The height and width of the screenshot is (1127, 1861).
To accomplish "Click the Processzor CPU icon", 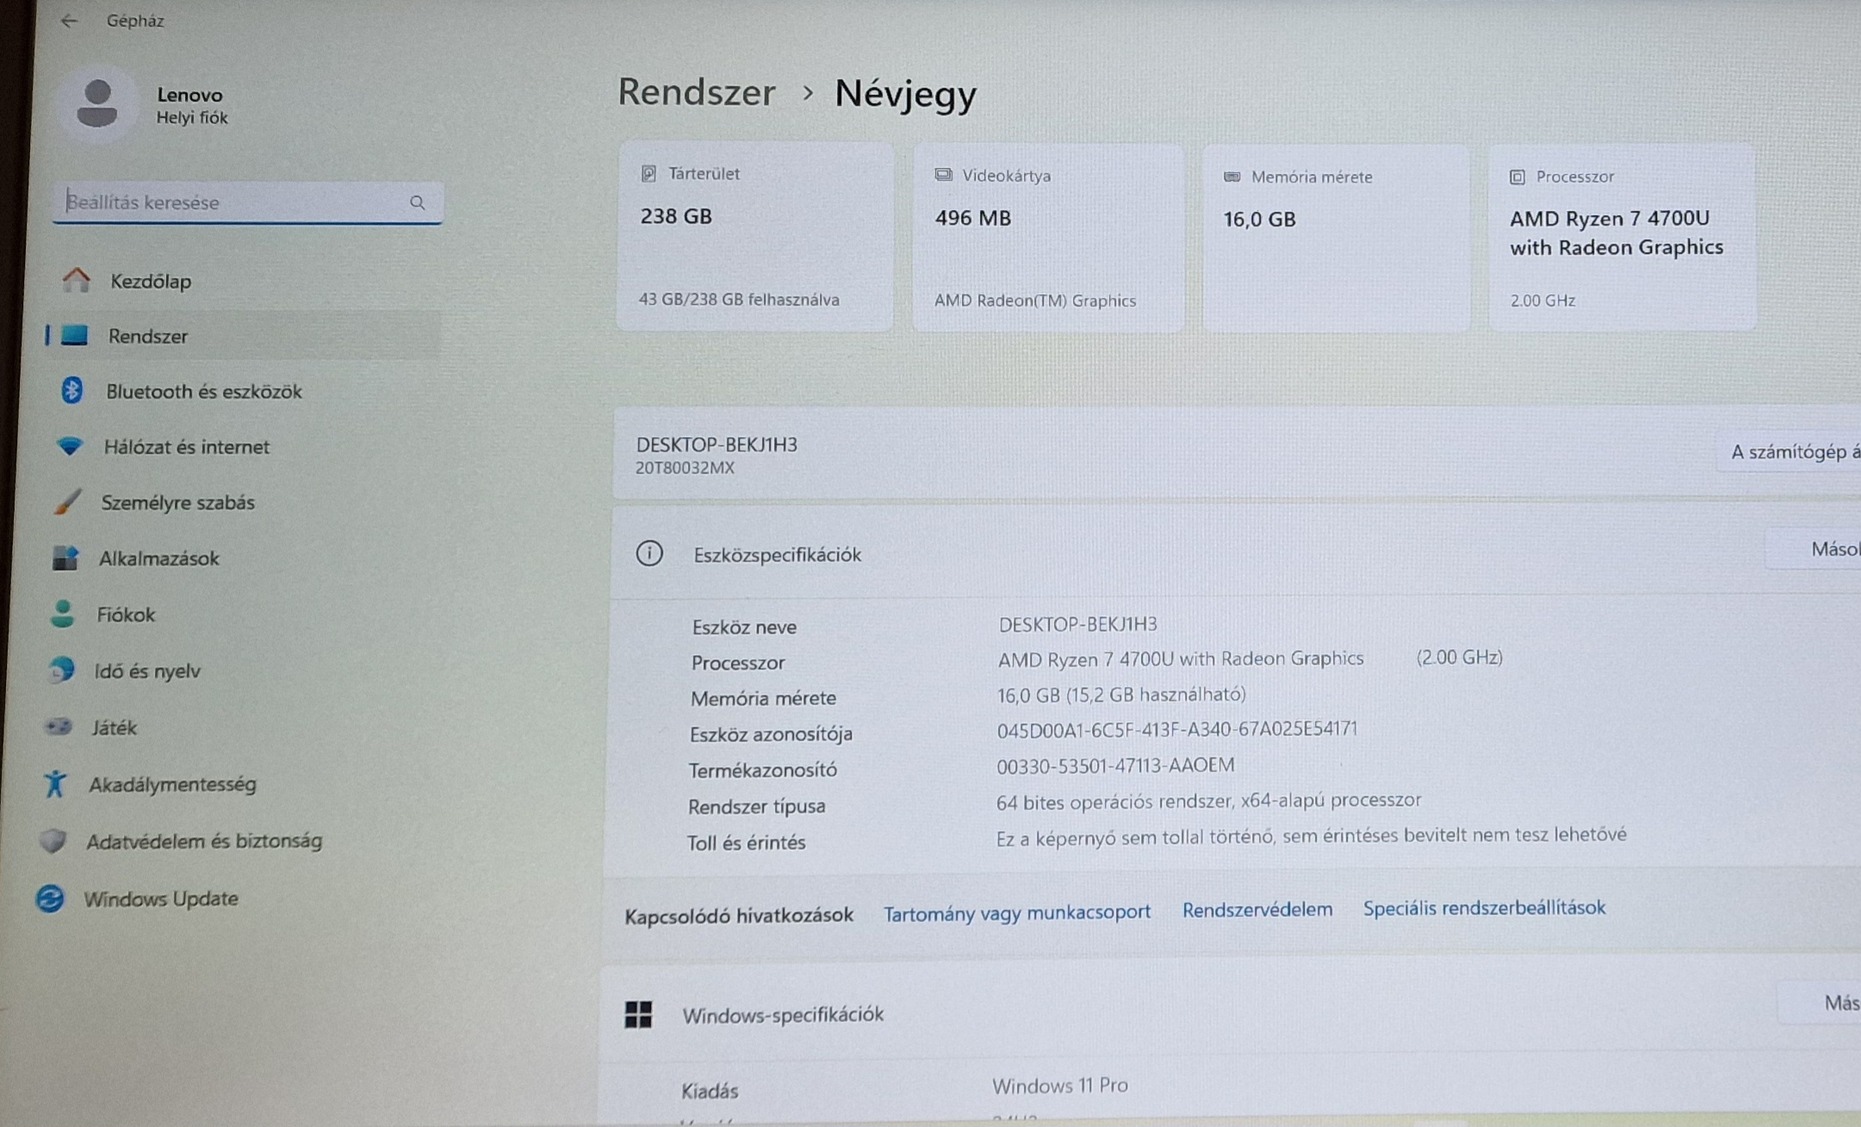I will (1517, 177).
